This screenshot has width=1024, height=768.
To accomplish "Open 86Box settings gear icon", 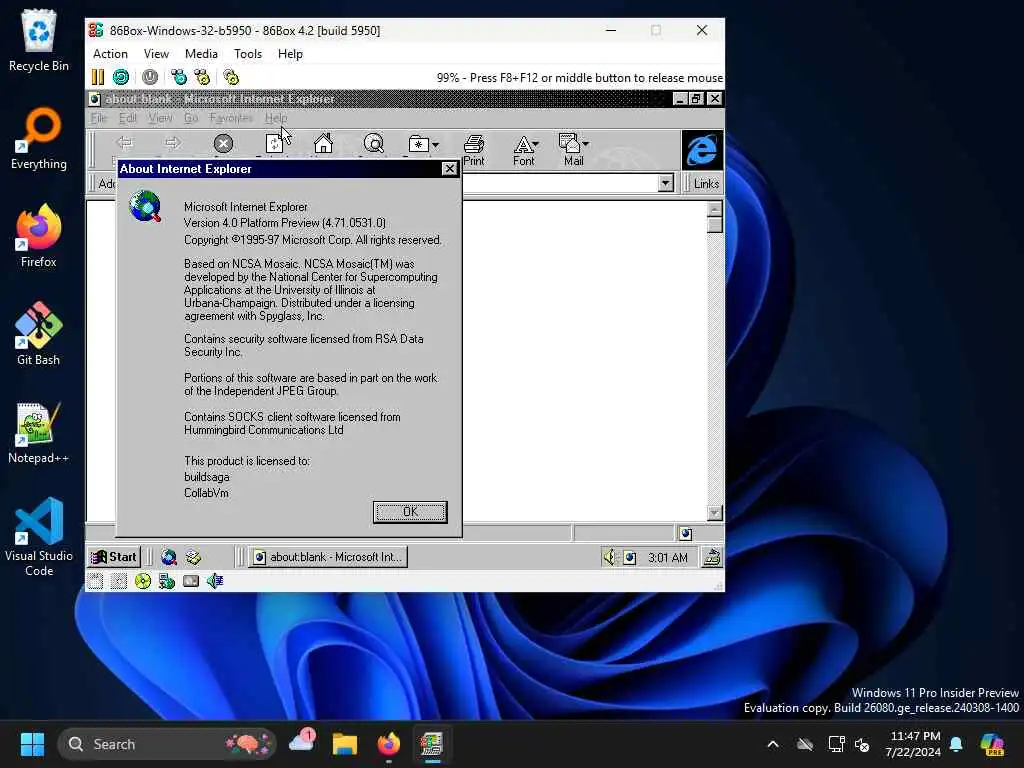I will click(x=231, y=77).
